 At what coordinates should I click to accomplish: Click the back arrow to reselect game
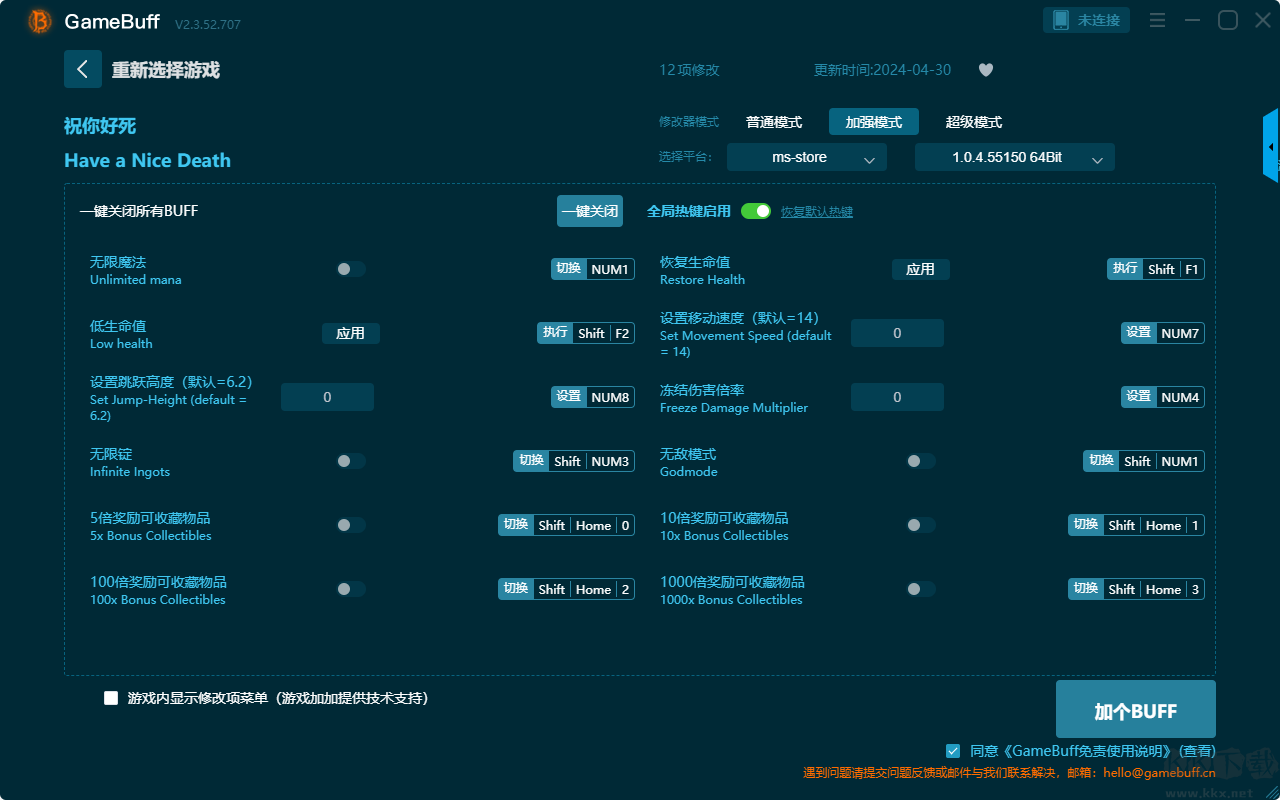click(83, 69)
